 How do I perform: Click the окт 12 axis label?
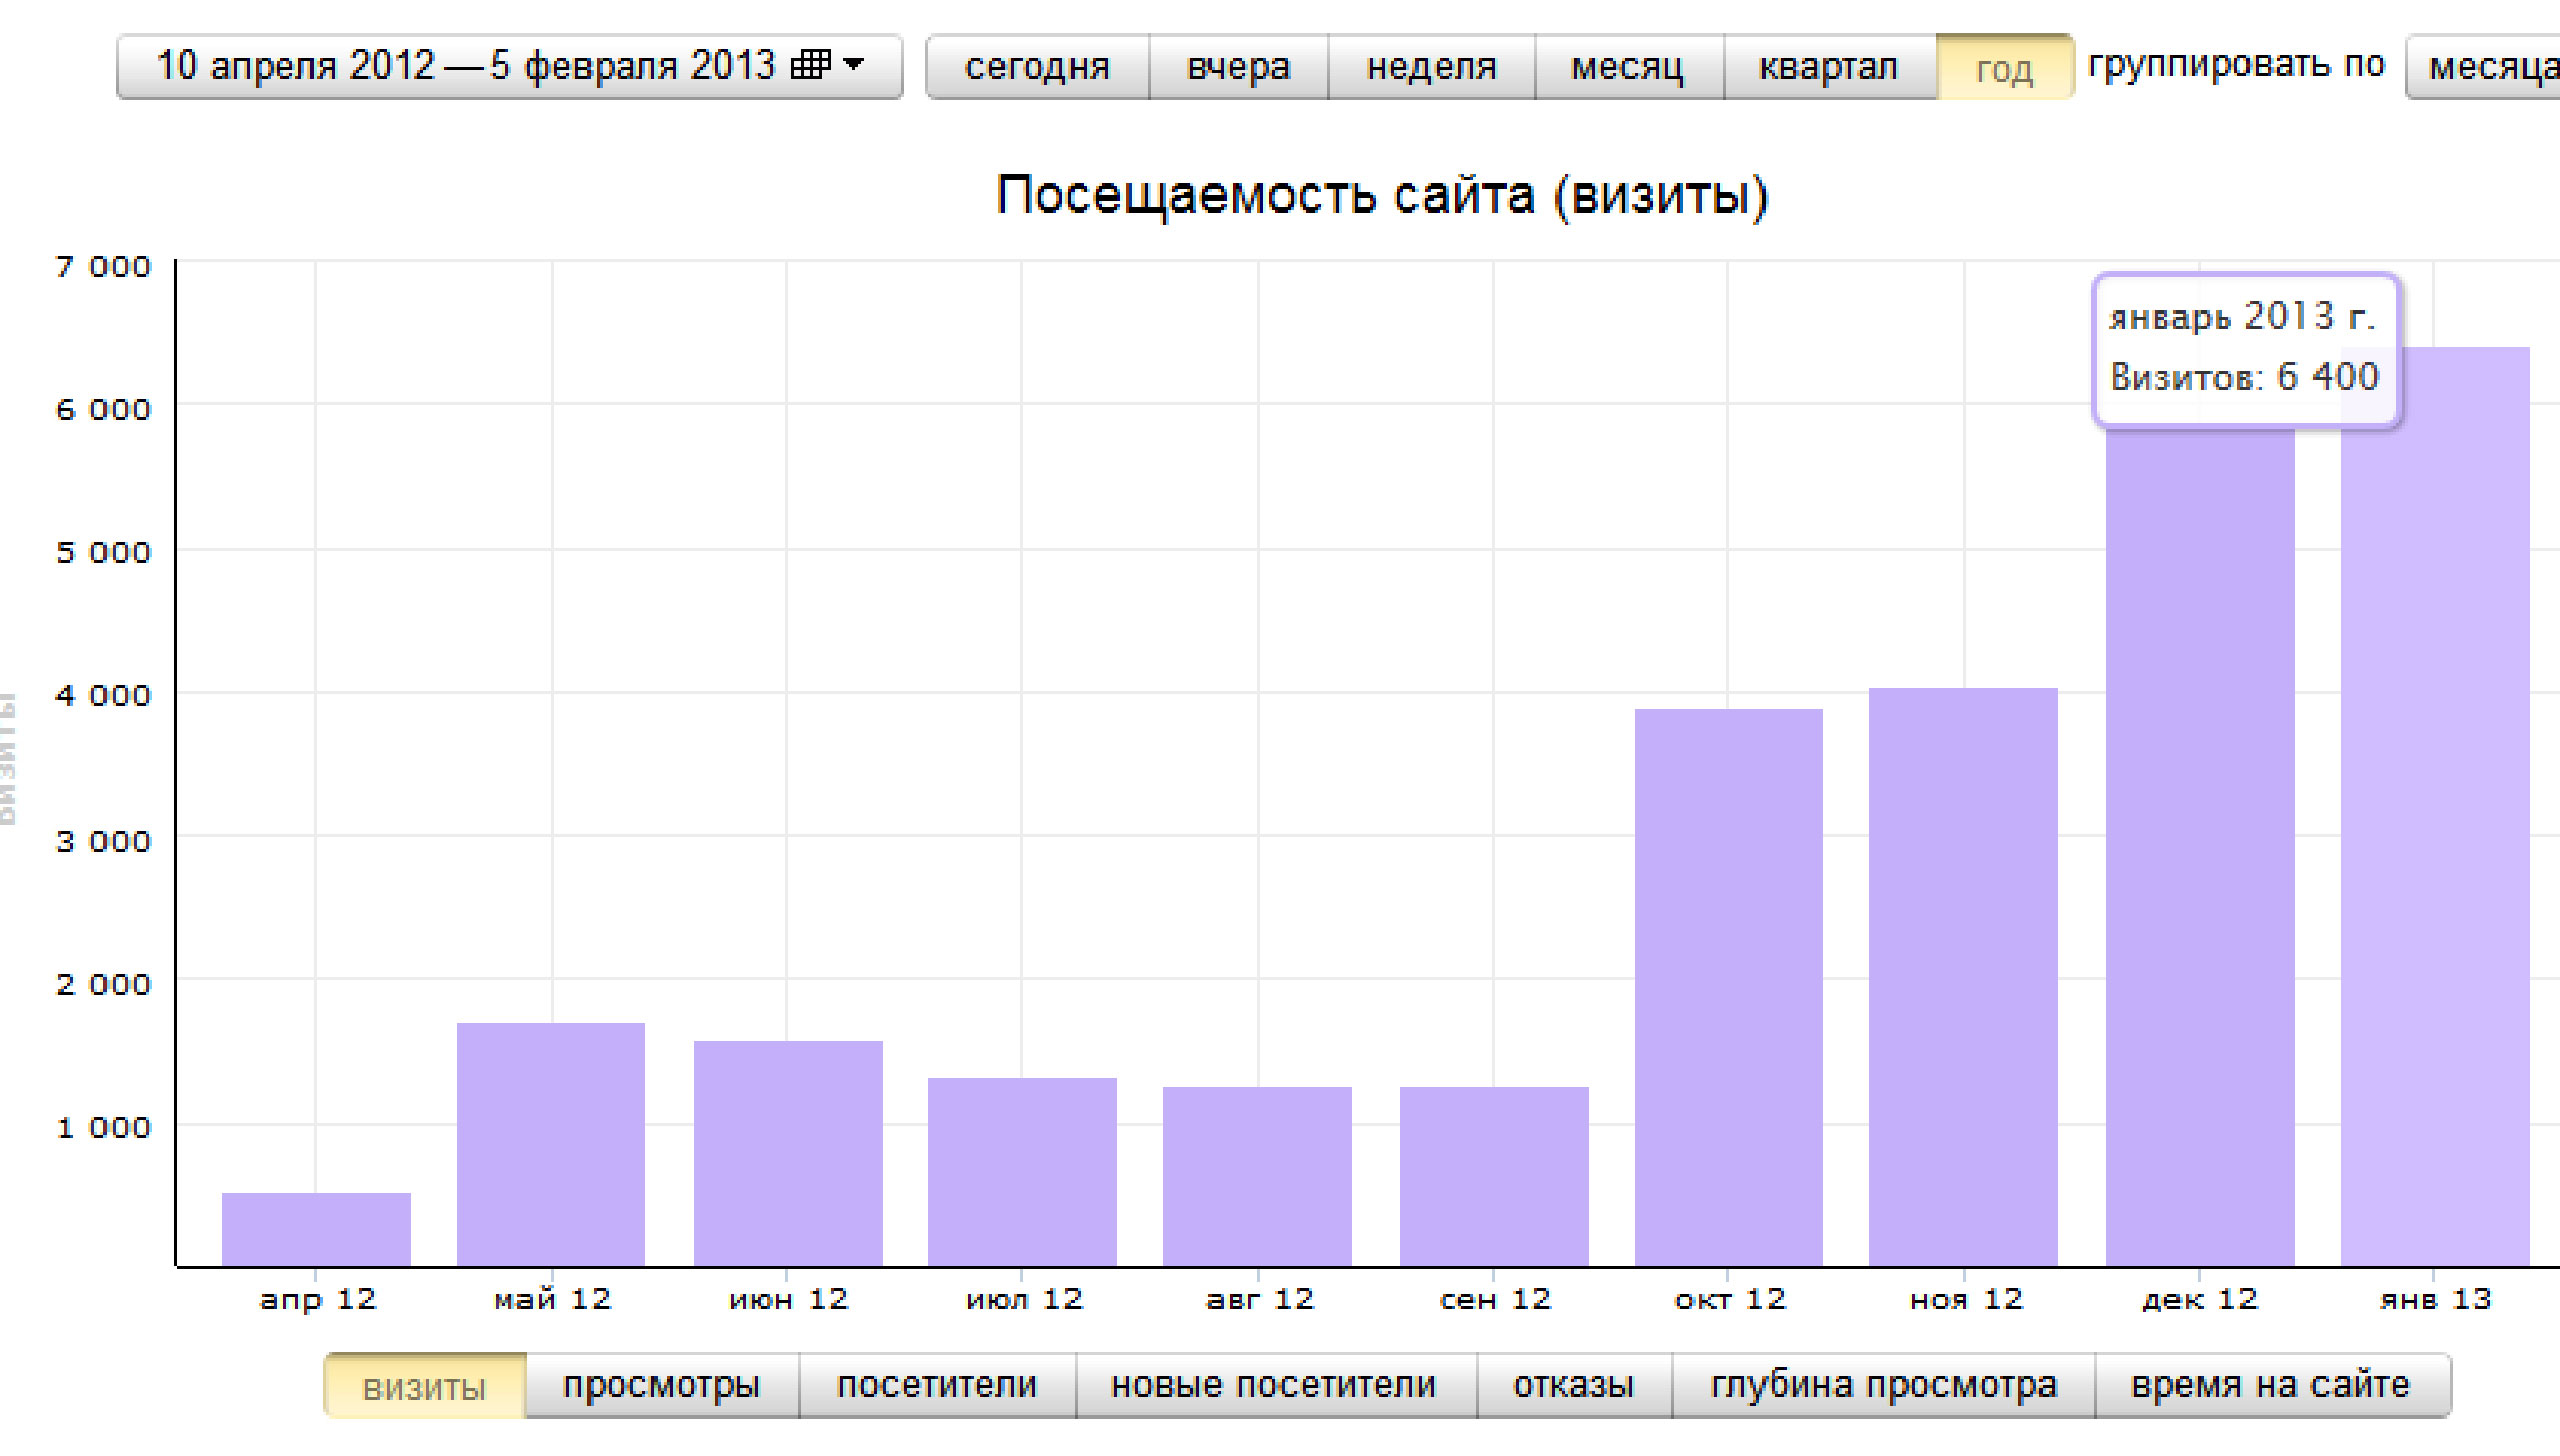pos(1730,1299)
